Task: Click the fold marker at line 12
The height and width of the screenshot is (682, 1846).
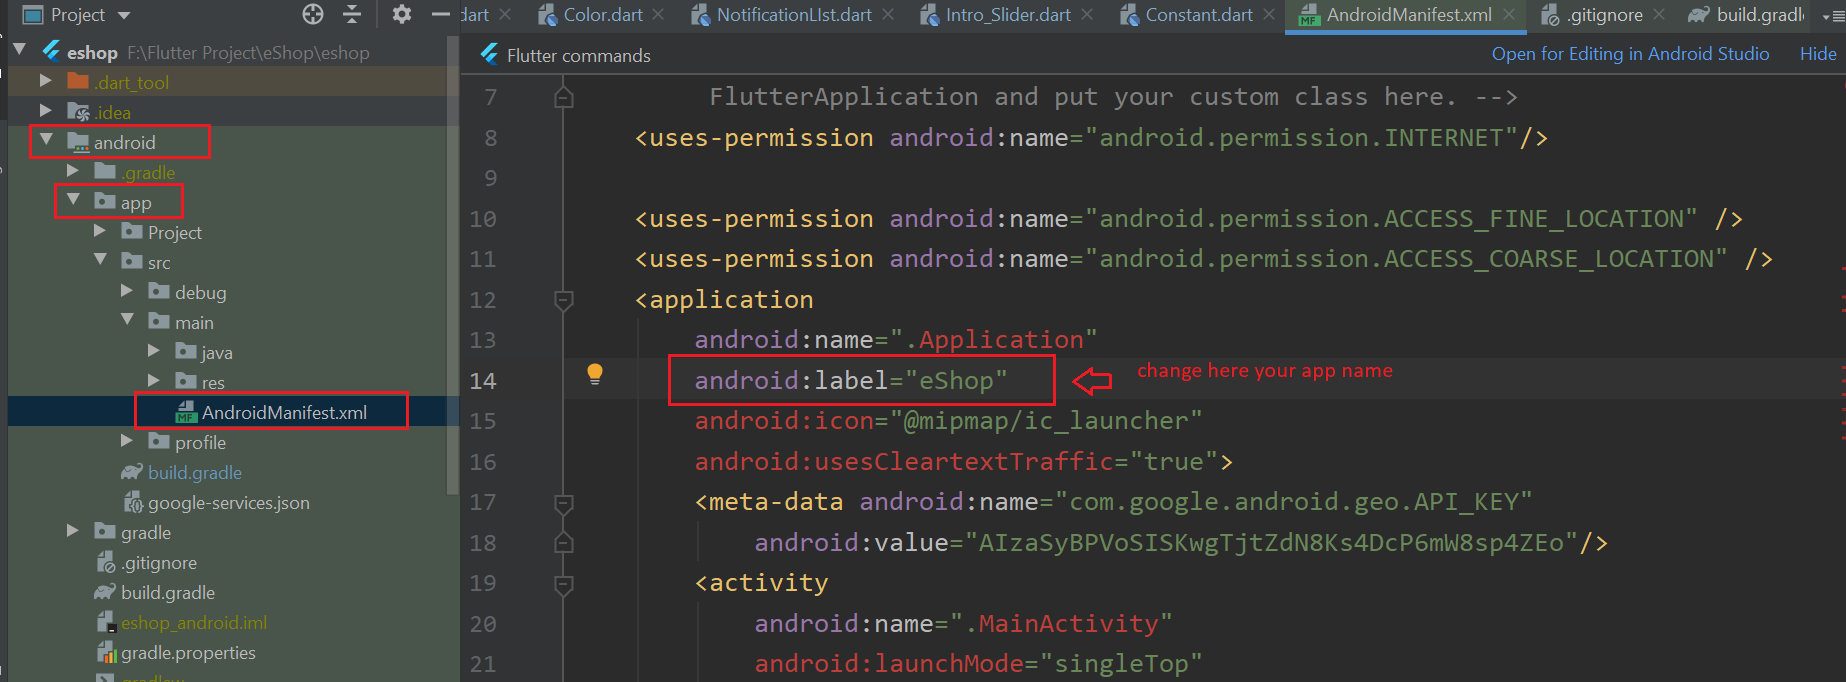Action: click(x=564, y=300)
